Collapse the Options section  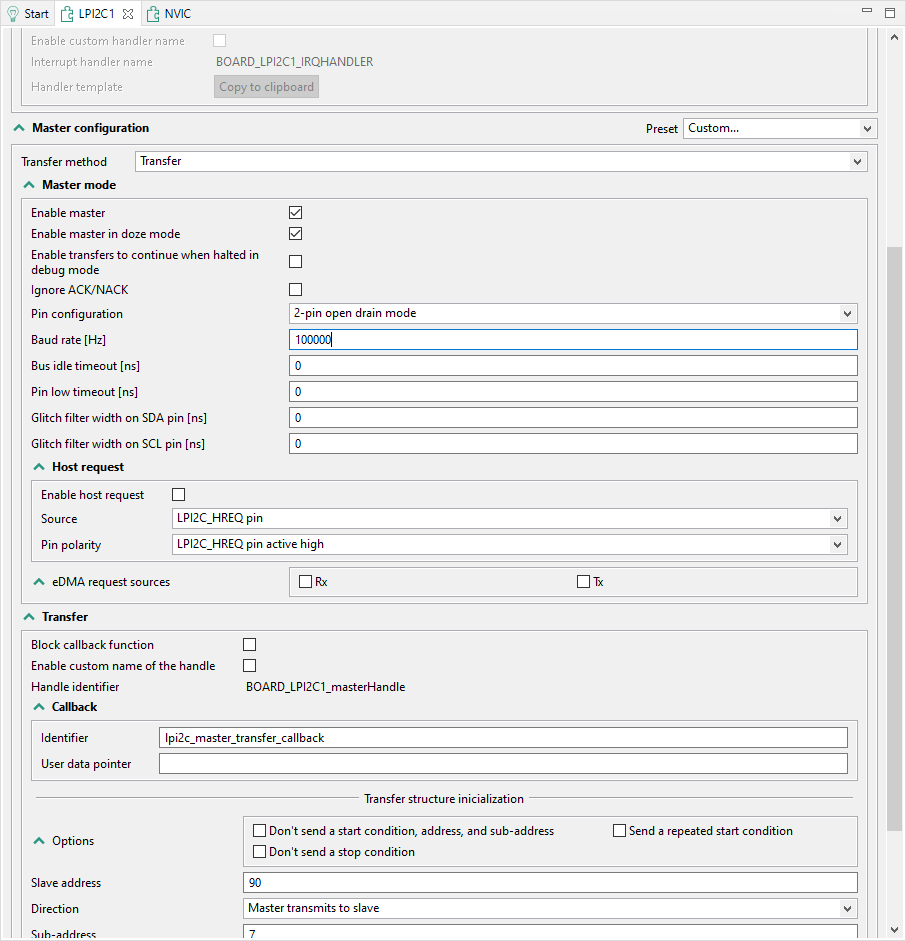38,840
